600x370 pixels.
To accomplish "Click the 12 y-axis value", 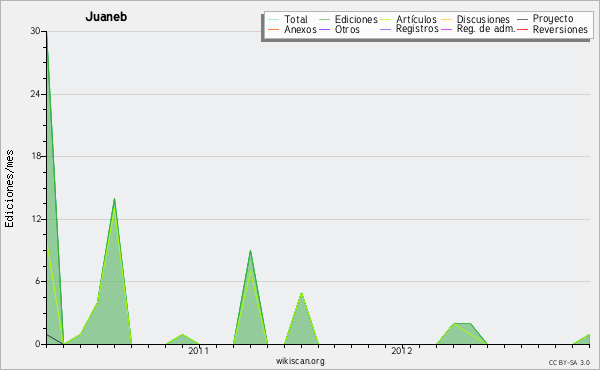I will pos(35,219).
